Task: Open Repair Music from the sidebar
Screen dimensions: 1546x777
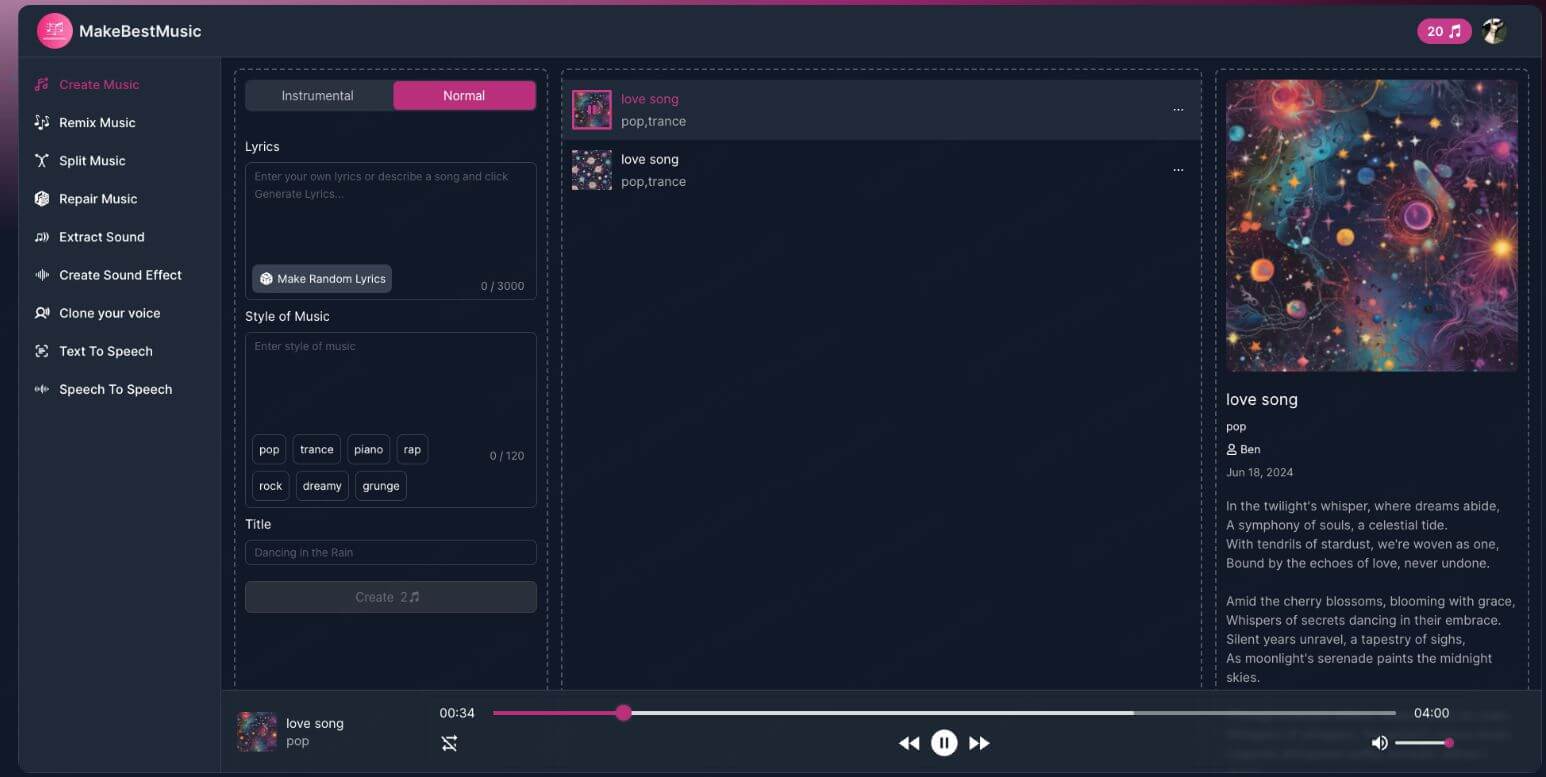Action: (x=98, y=199)
